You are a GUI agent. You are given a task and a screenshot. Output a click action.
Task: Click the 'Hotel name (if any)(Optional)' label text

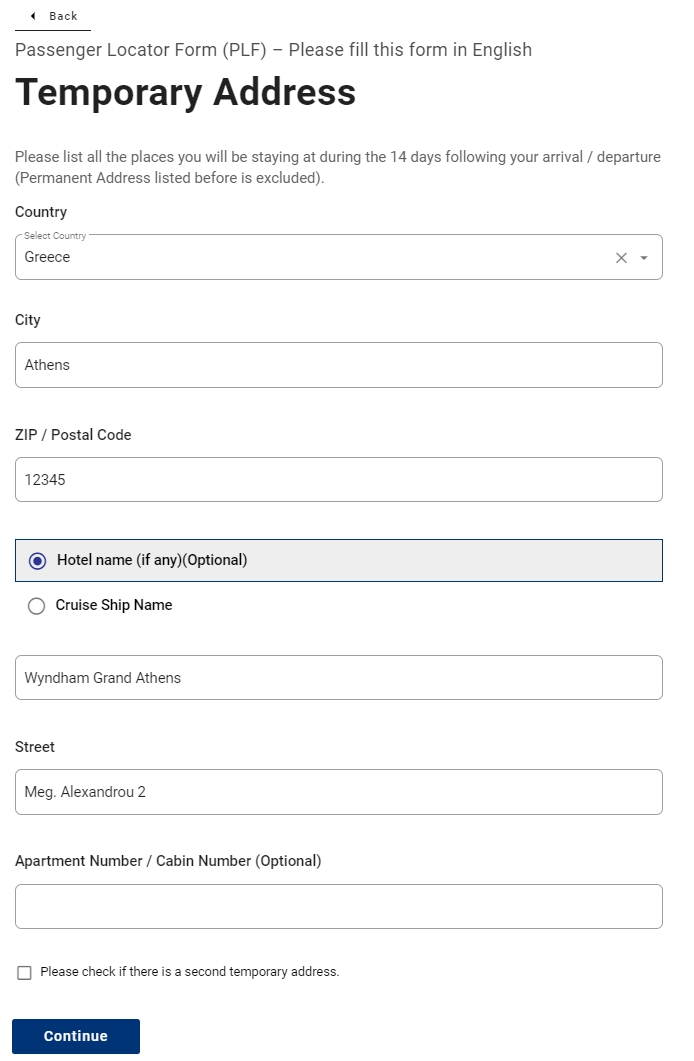152,560
